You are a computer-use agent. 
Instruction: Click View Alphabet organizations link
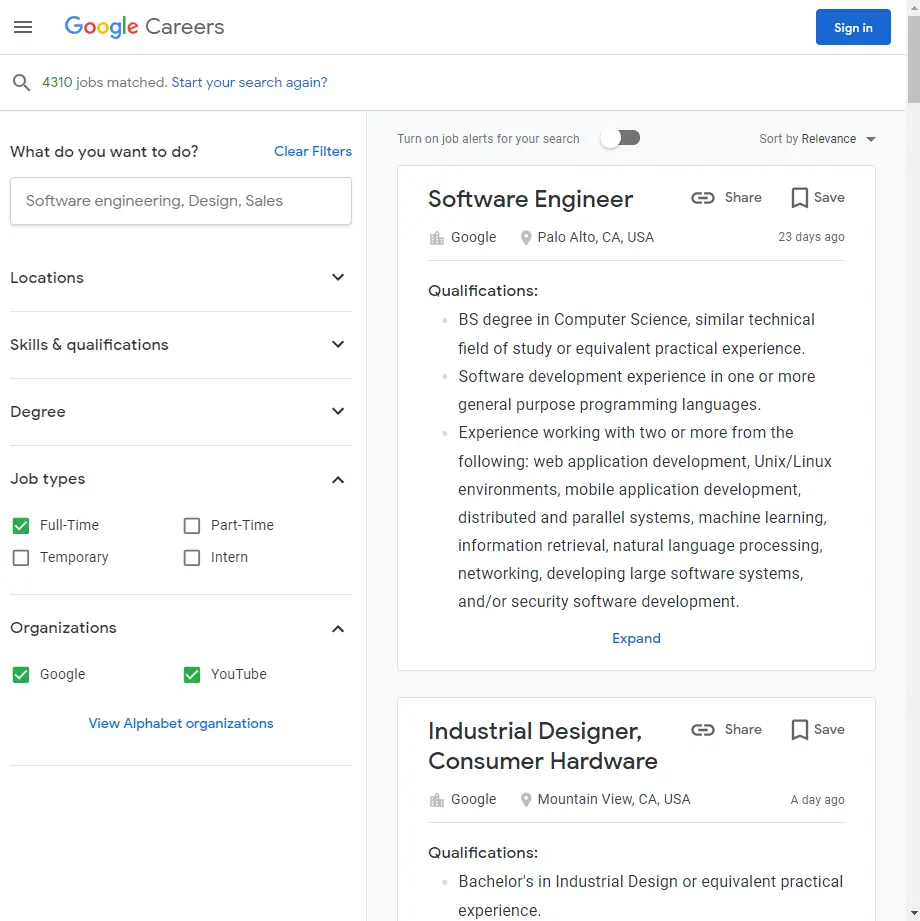click(x=181, y=724)
